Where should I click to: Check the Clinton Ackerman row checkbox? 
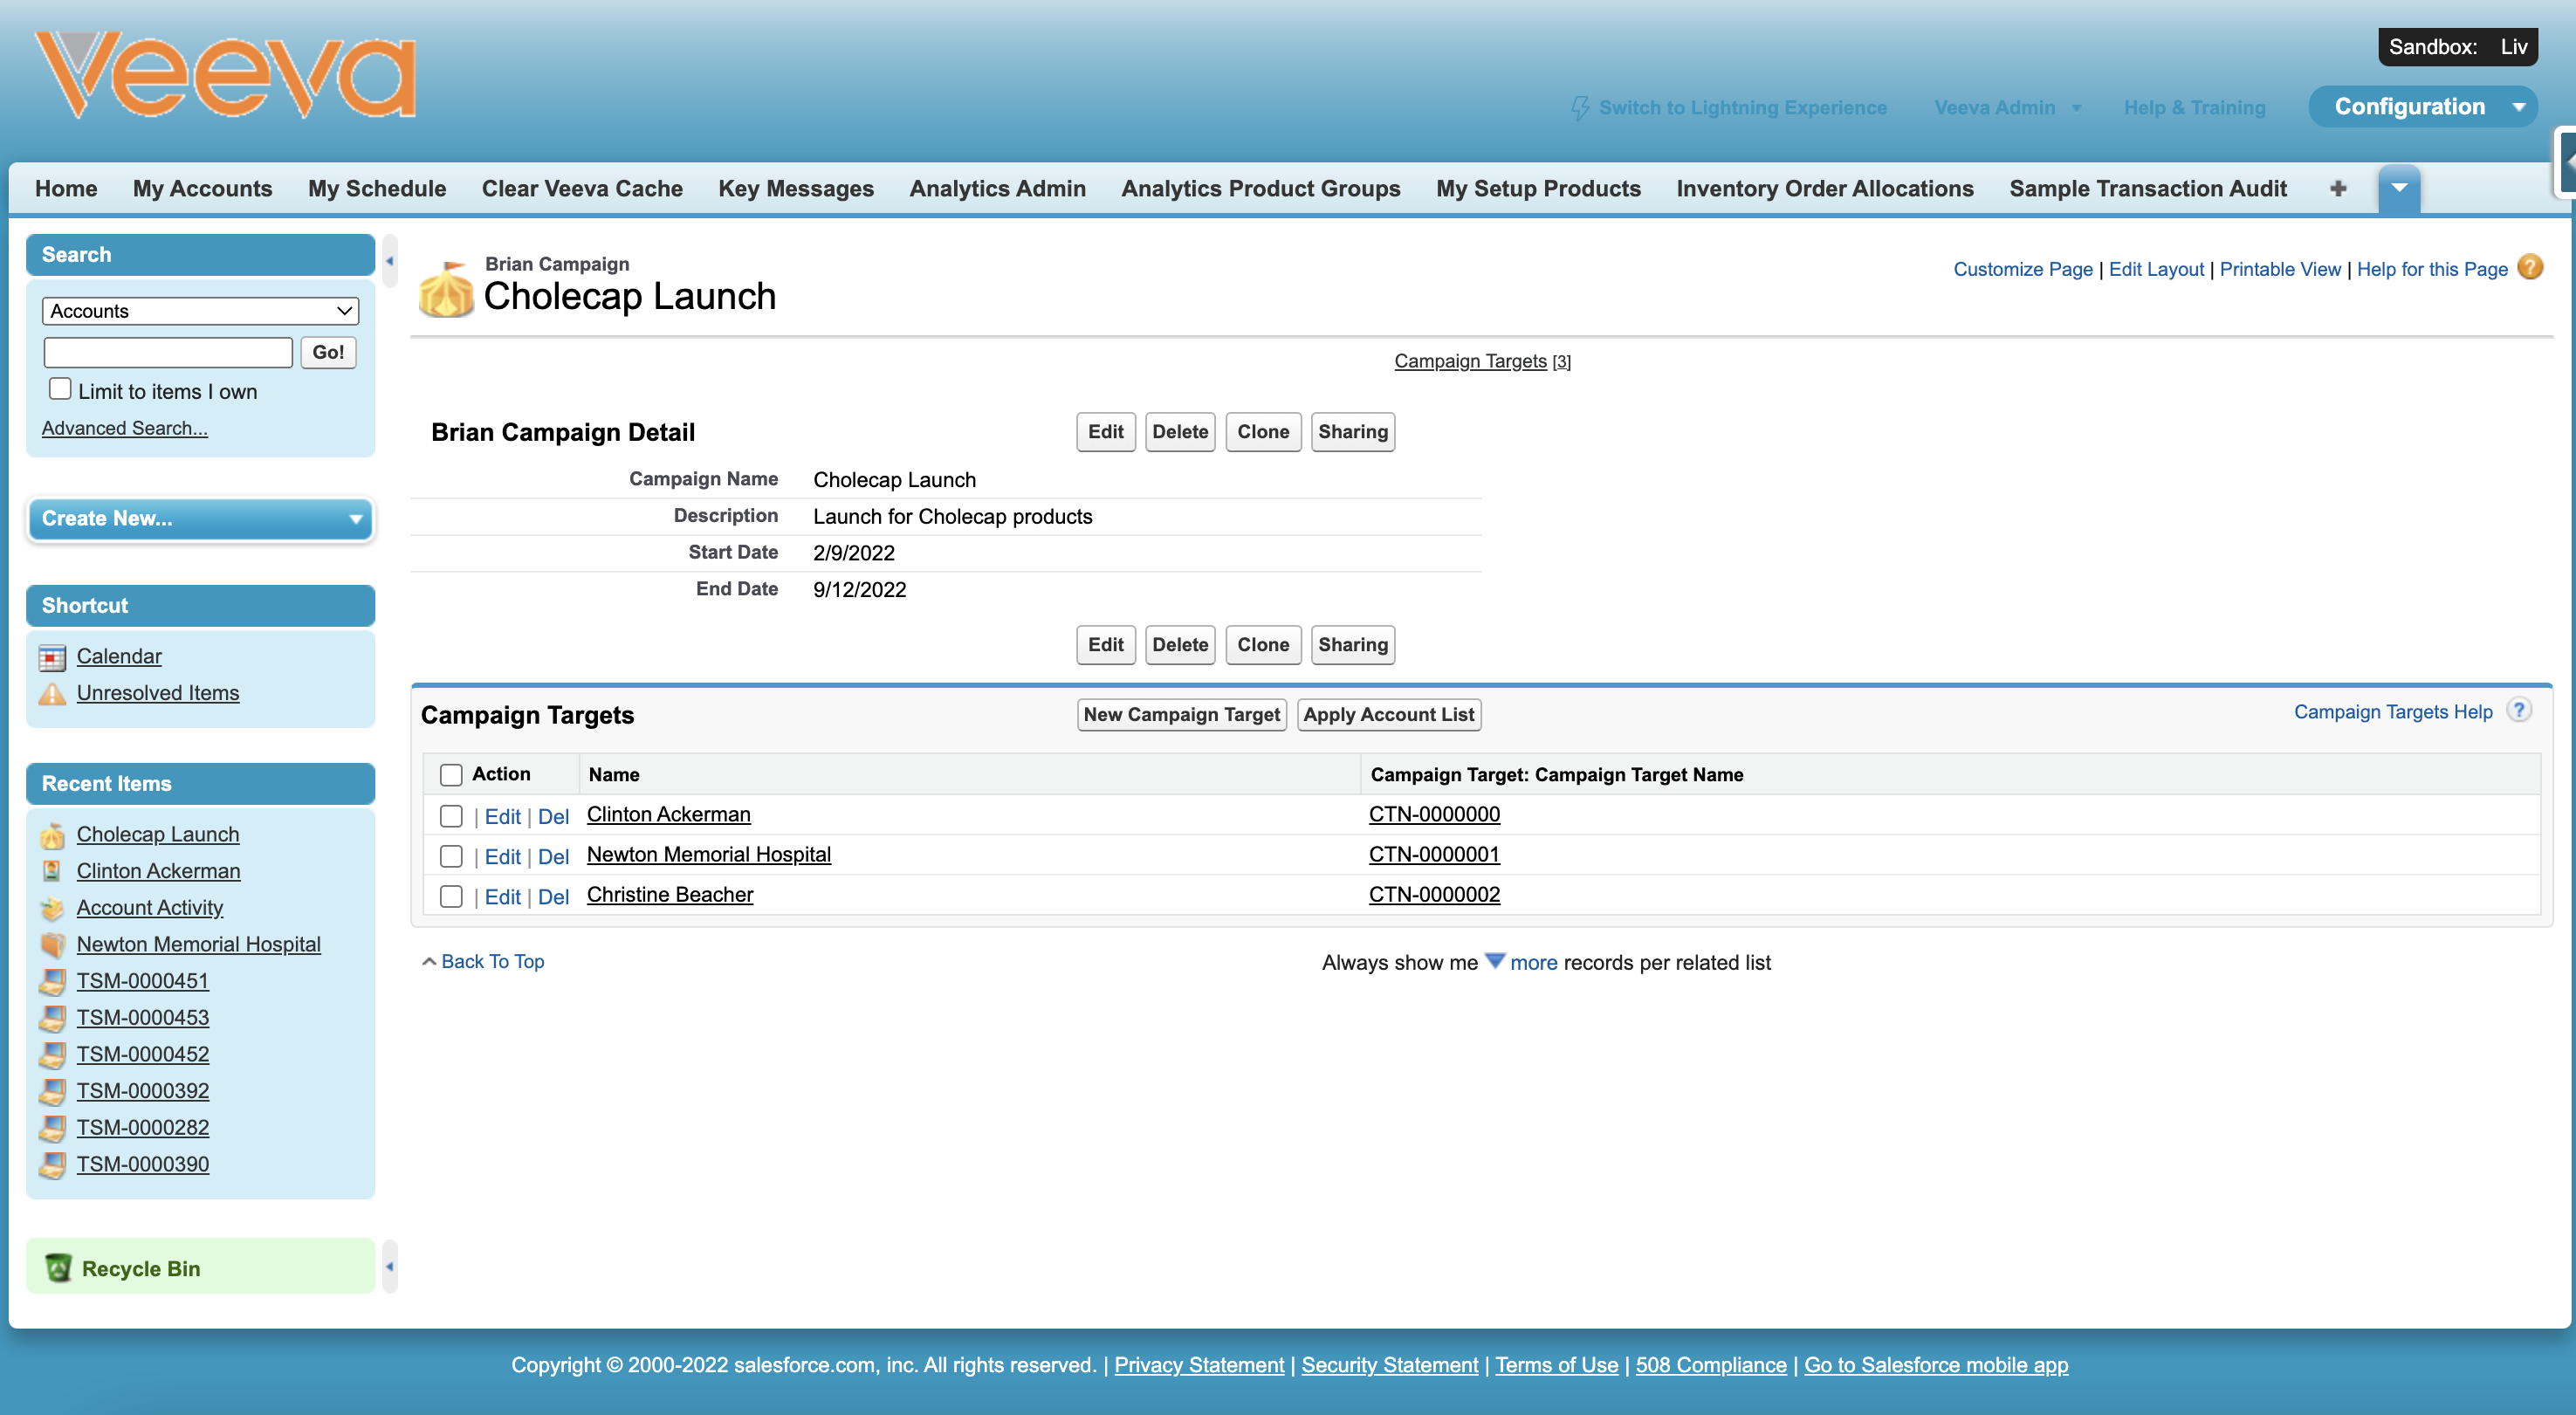[451, 816]
